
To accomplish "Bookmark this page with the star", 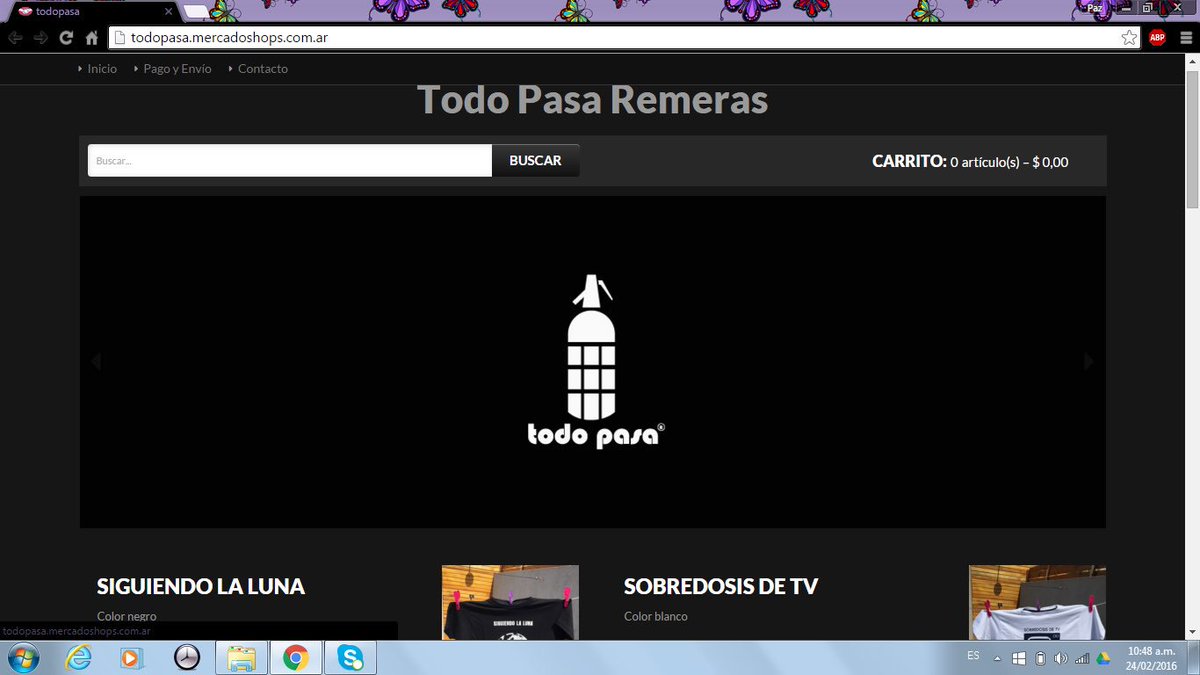I will click(1129, 38).
